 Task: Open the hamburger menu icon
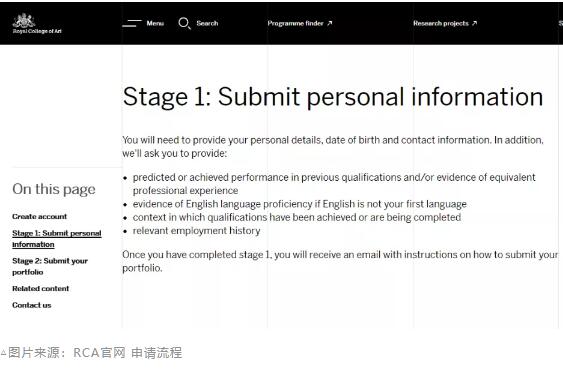click(x=132, y=23)
